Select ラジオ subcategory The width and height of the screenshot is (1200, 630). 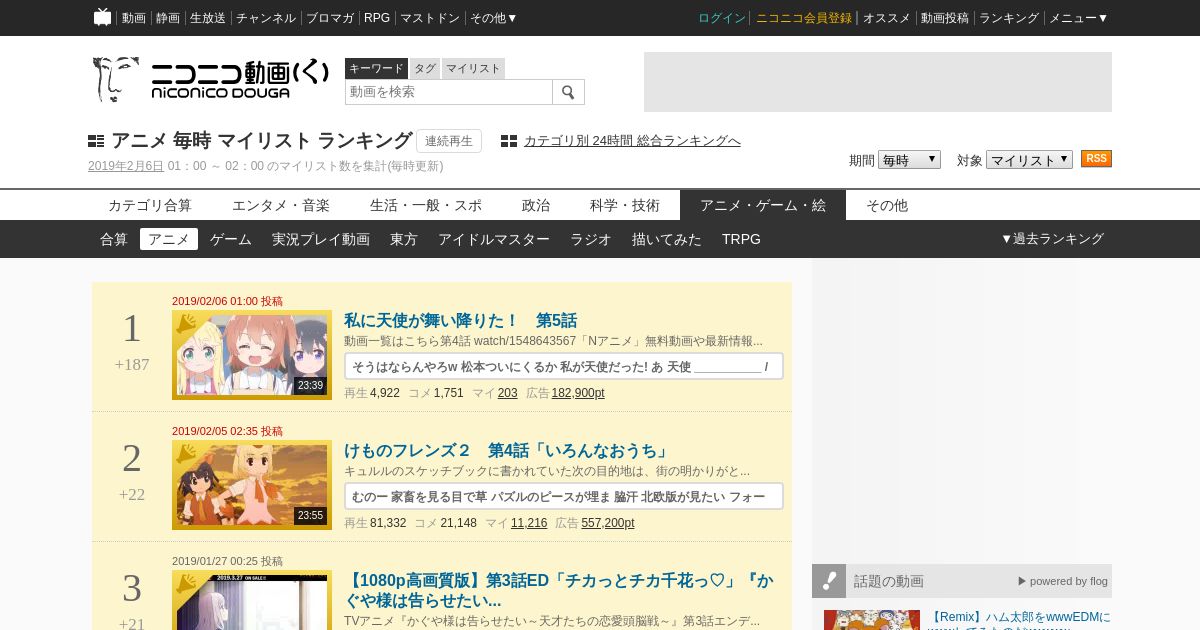point(591,239)
